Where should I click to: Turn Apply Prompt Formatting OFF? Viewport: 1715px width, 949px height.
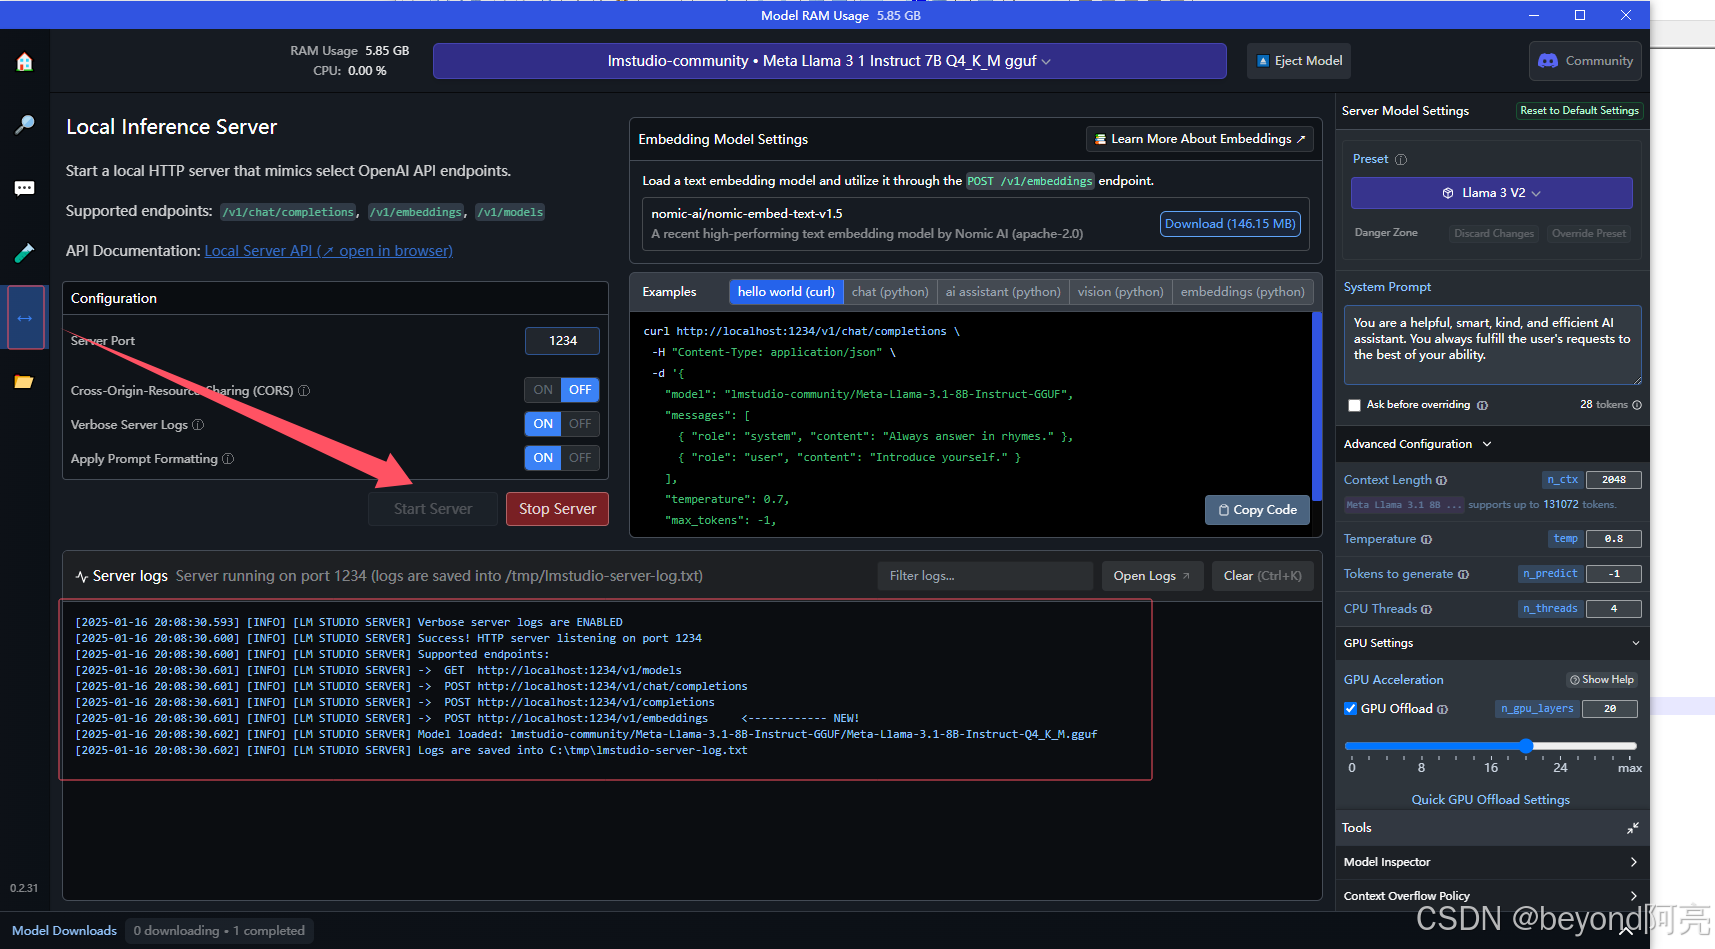coord(580,458)
